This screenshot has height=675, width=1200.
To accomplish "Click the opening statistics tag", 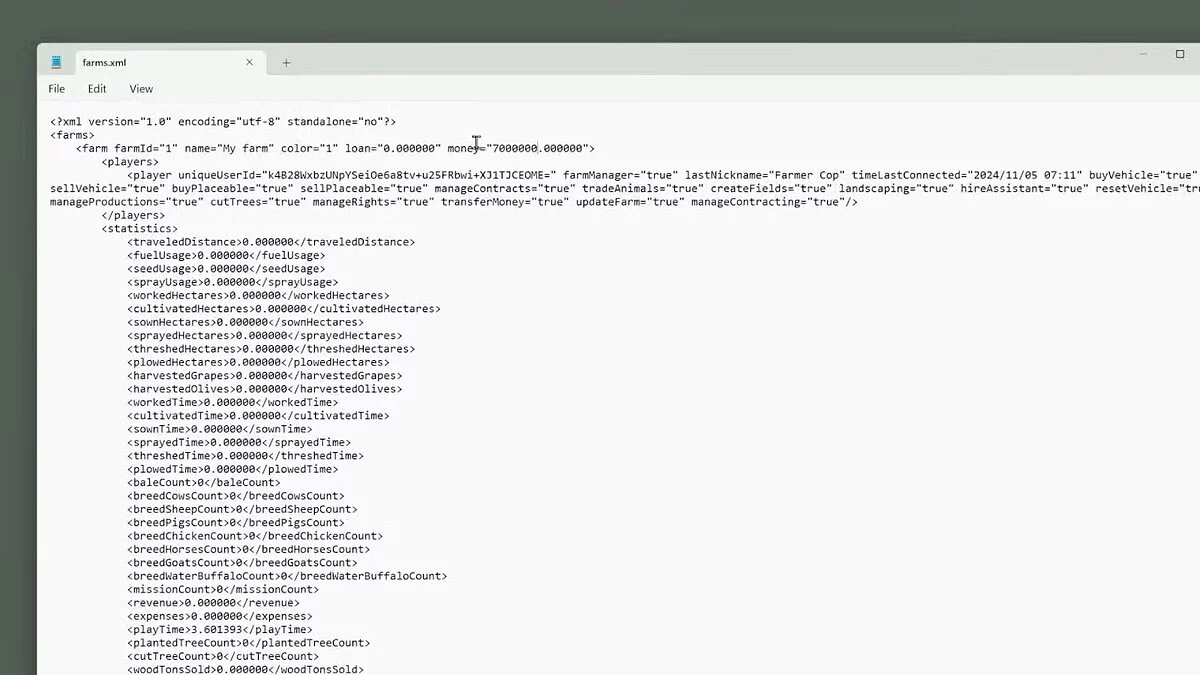I will click(x=139, y=229).
